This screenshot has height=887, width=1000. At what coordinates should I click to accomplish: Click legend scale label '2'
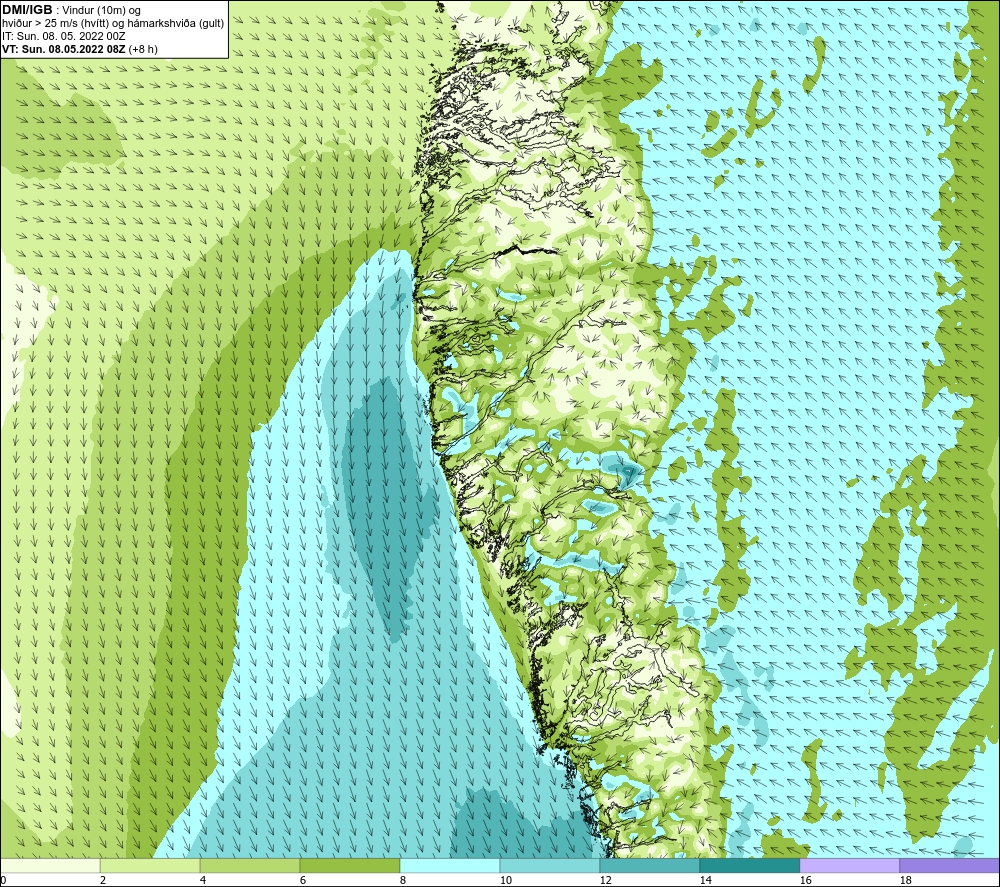103,881
